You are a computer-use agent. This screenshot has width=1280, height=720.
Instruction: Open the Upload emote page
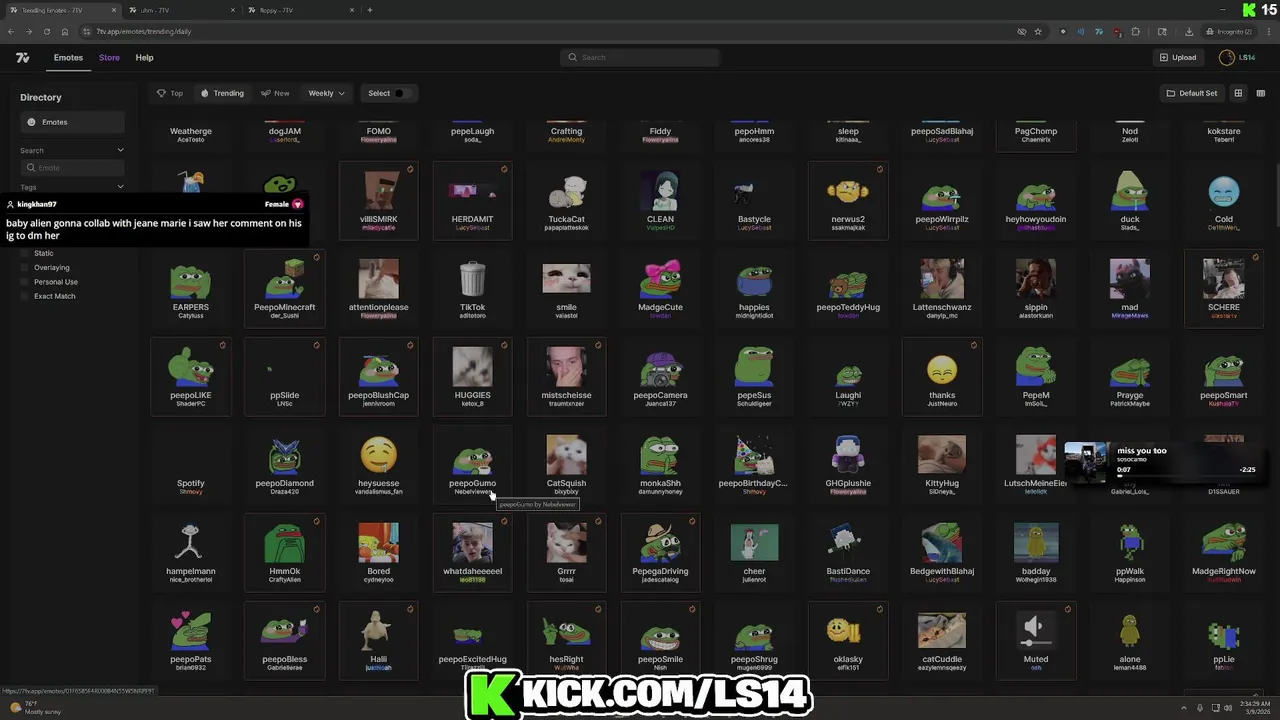1178,58
